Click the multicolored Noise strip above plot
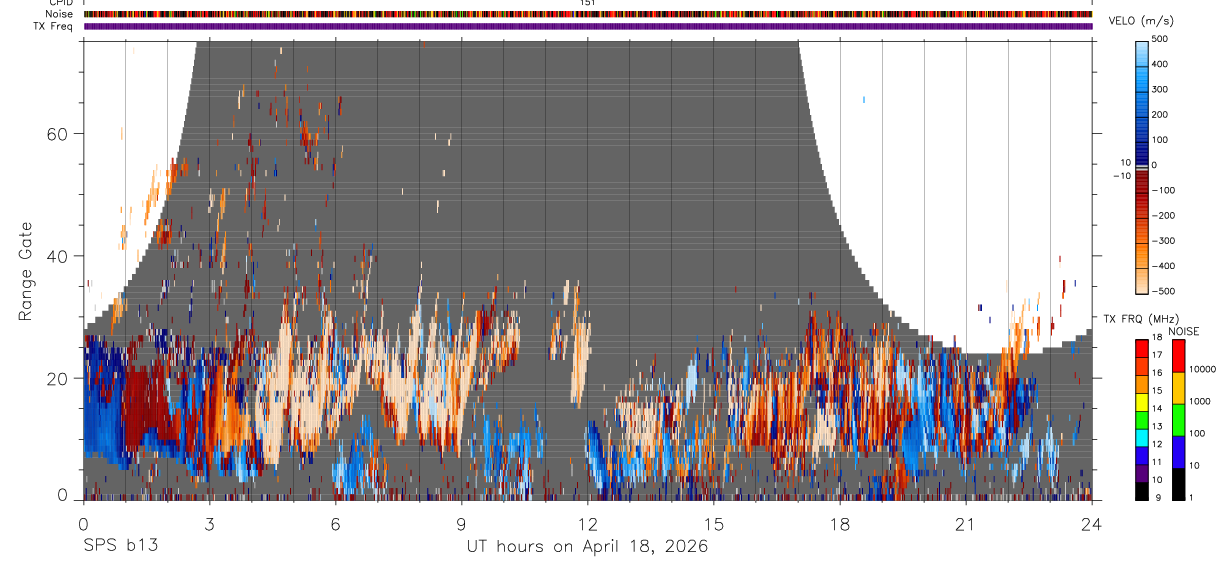 coord(588,14)
